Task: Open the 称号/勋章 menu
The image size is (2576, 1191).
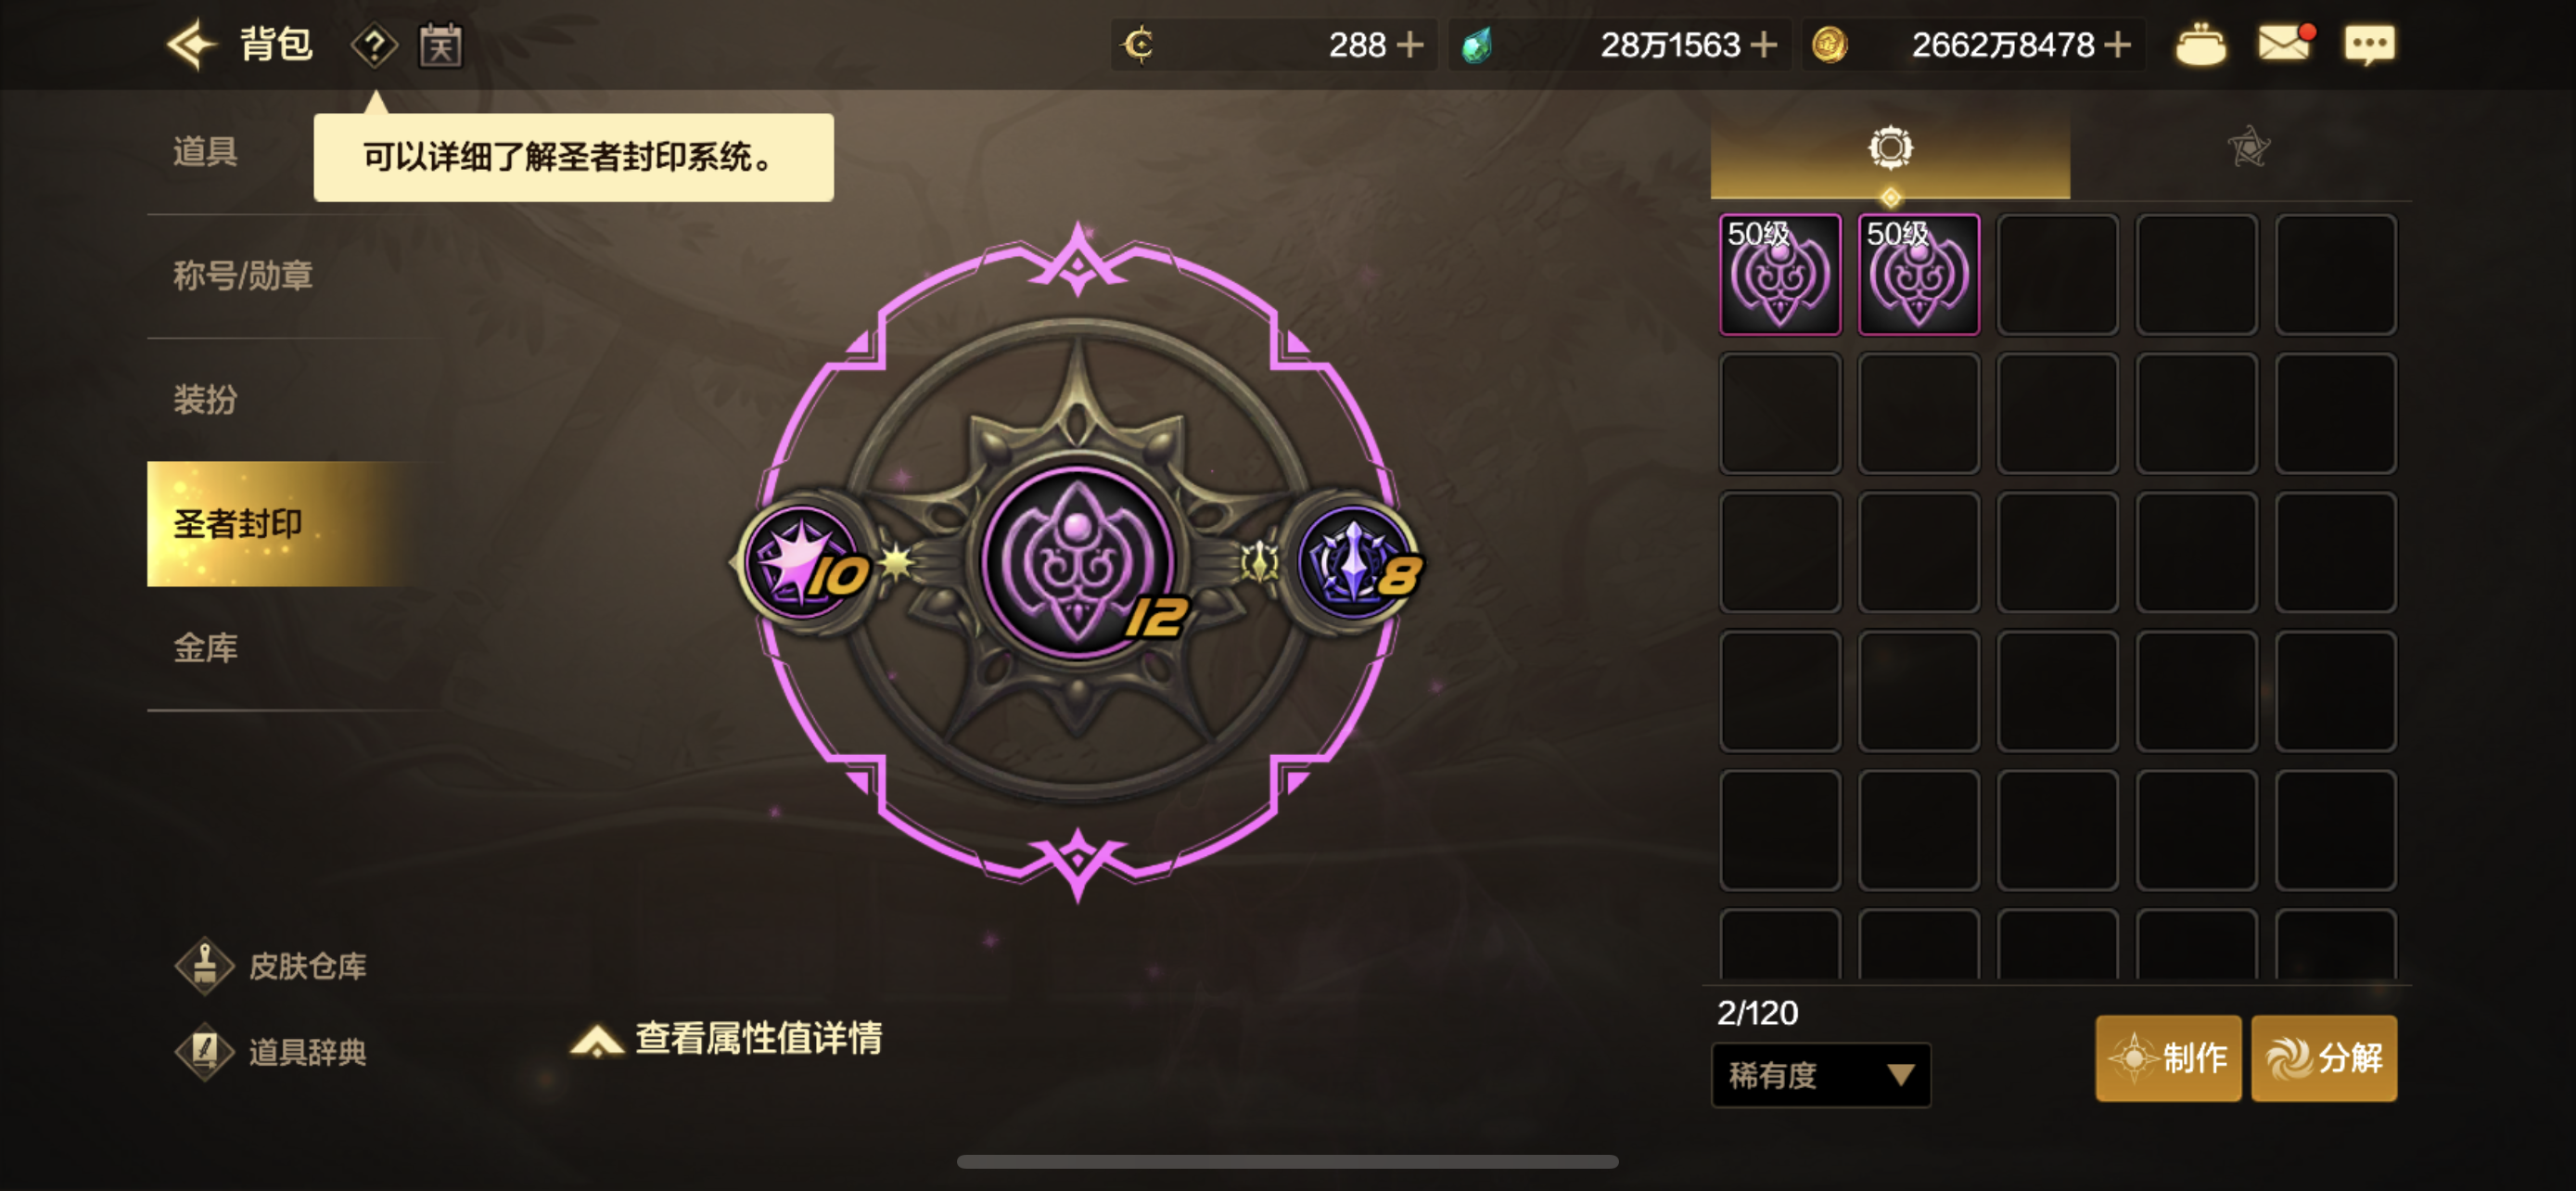Action: pos(243,276)
